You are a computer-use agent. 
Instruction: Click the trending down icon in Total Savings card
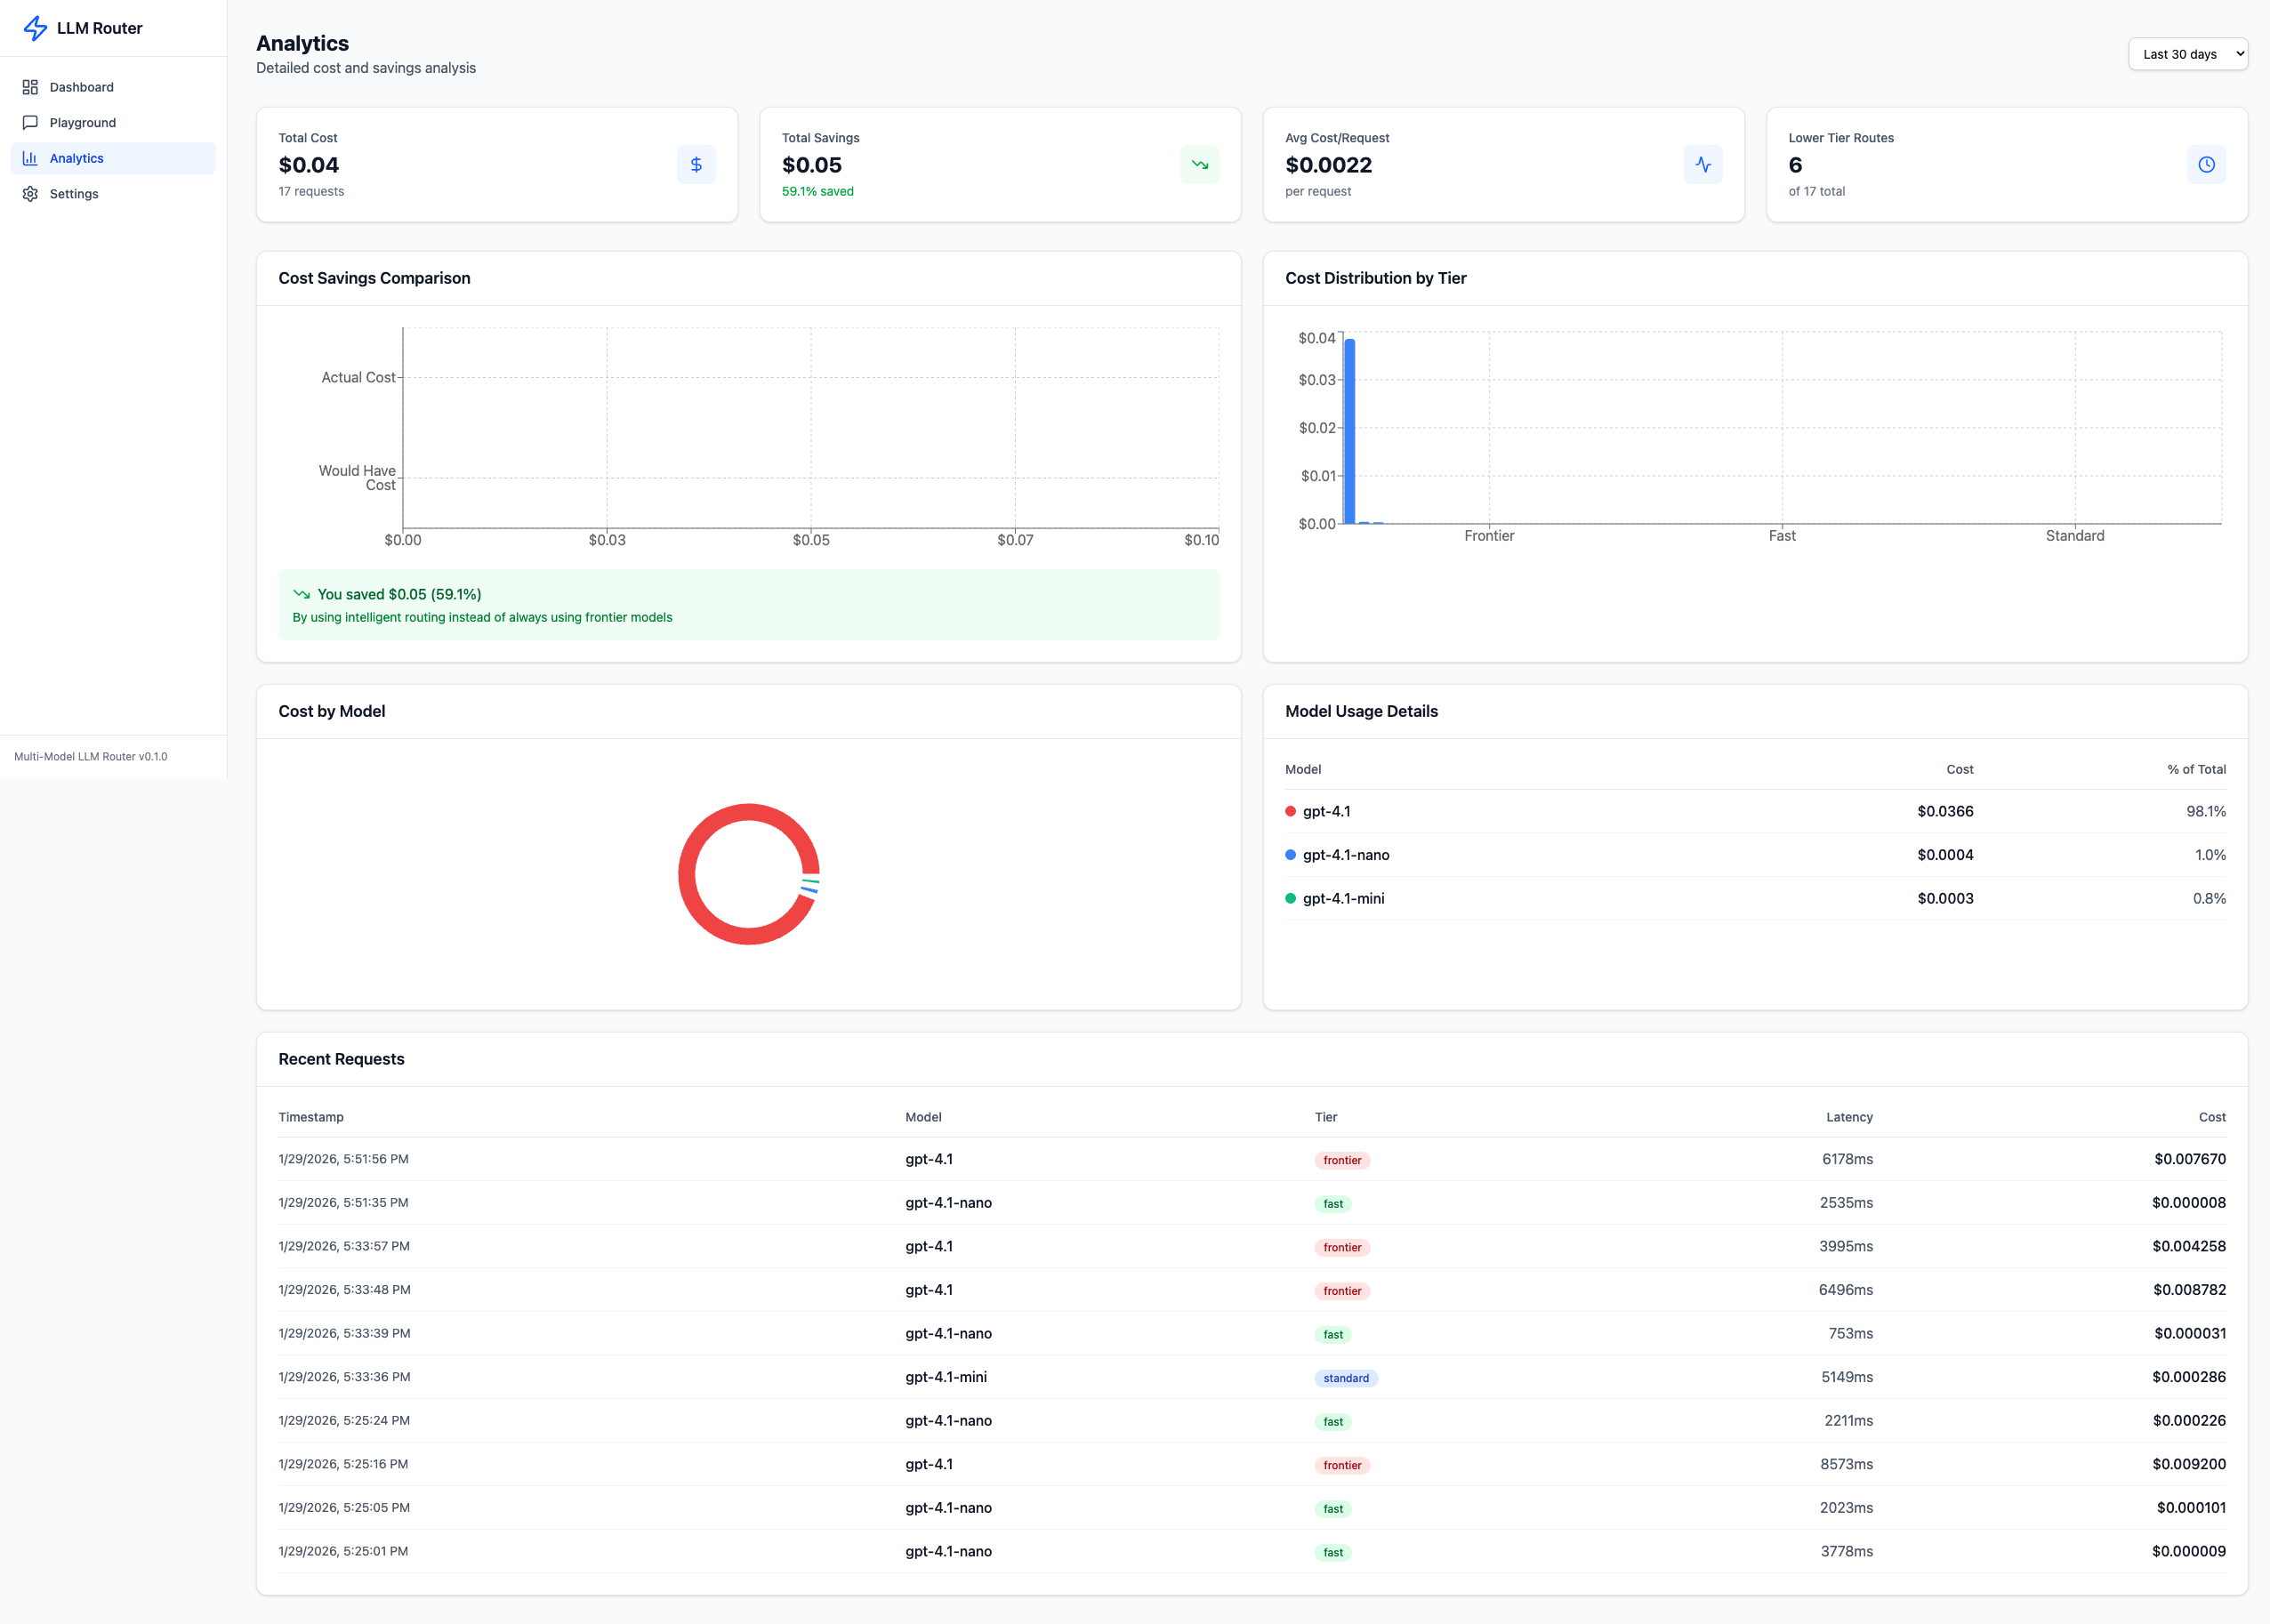click(1200, 165)
